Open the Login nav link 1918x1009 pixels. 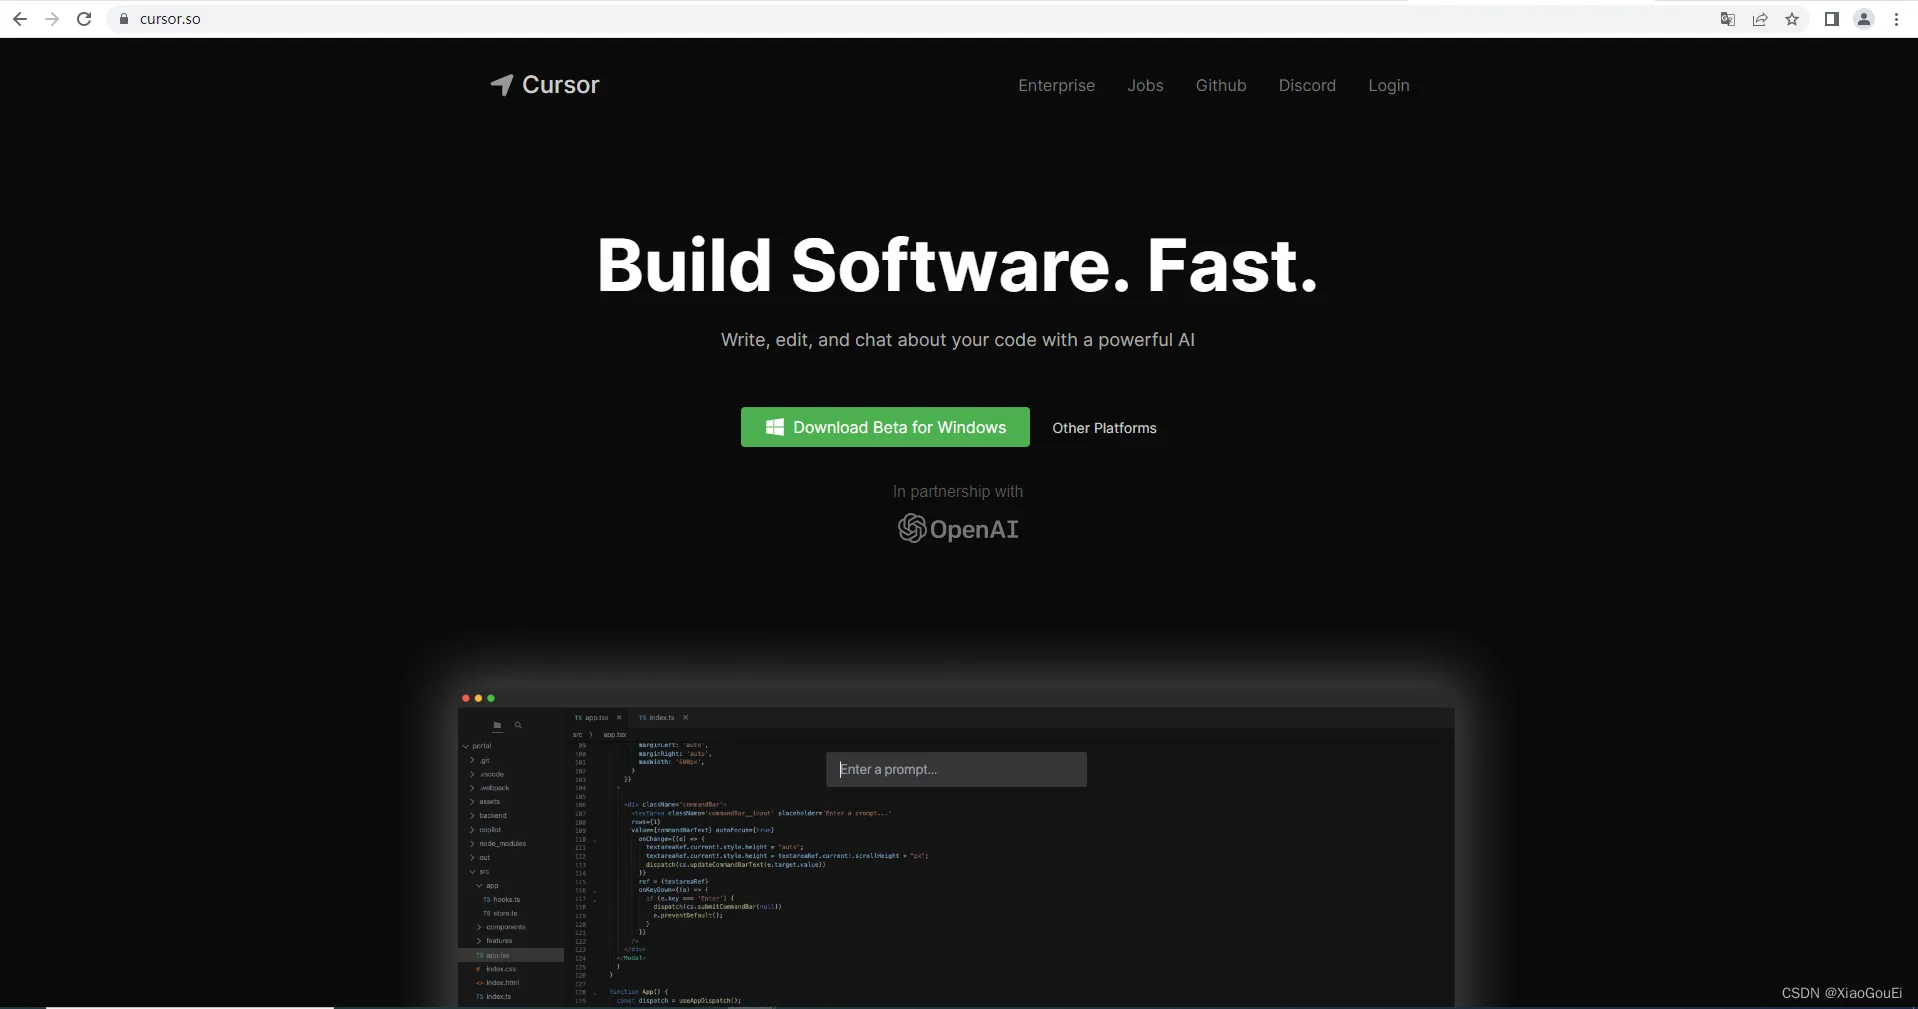(1389, 86)
